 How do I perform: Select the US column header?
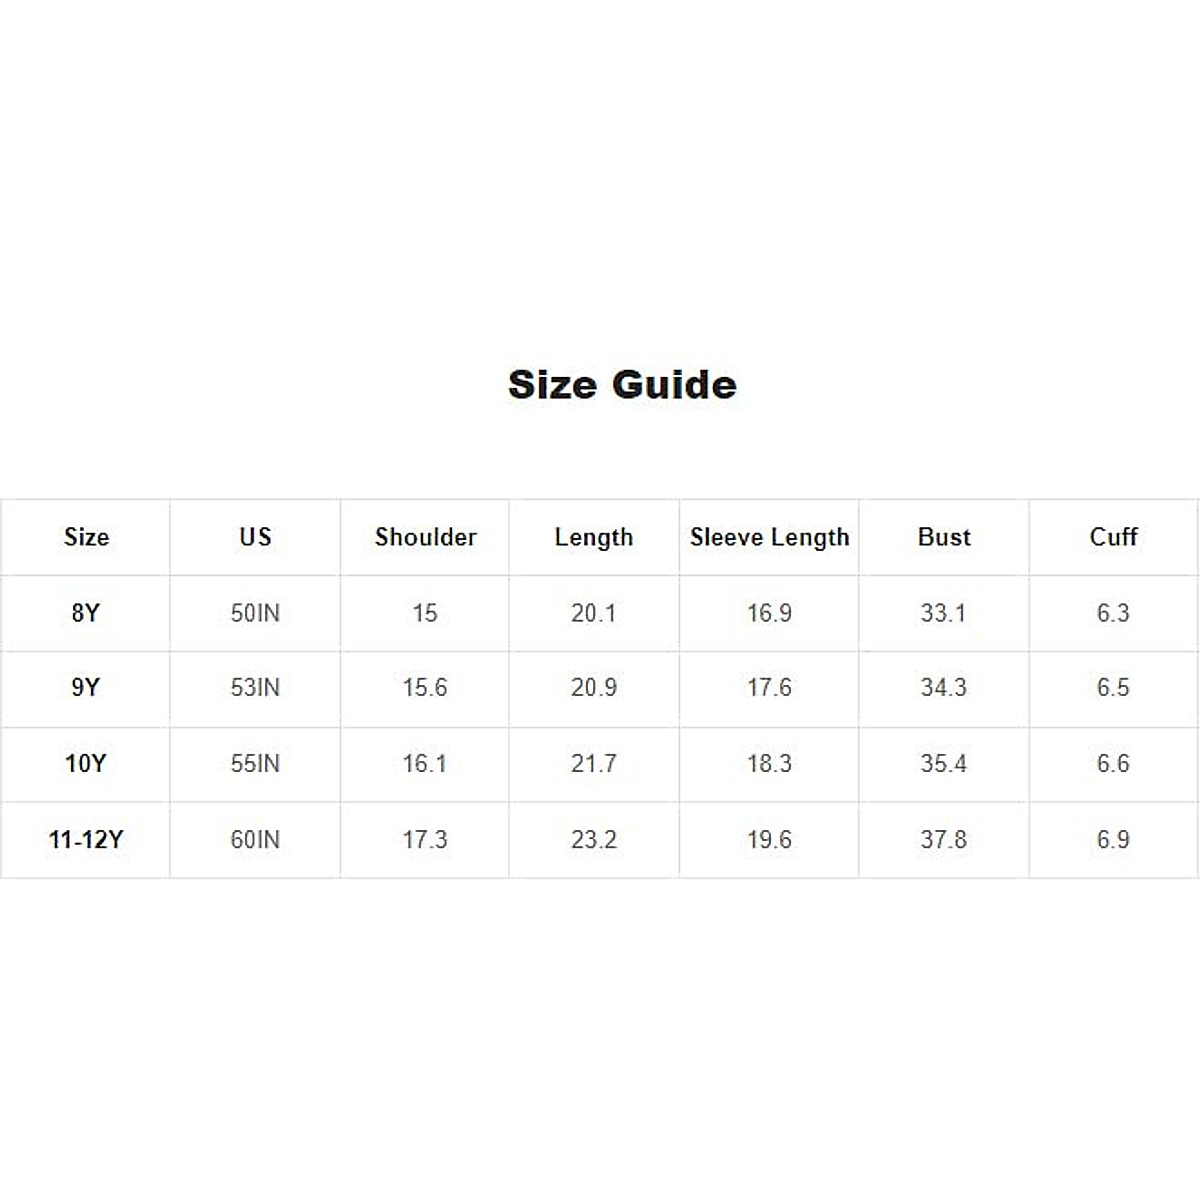(x=255, y=537)
